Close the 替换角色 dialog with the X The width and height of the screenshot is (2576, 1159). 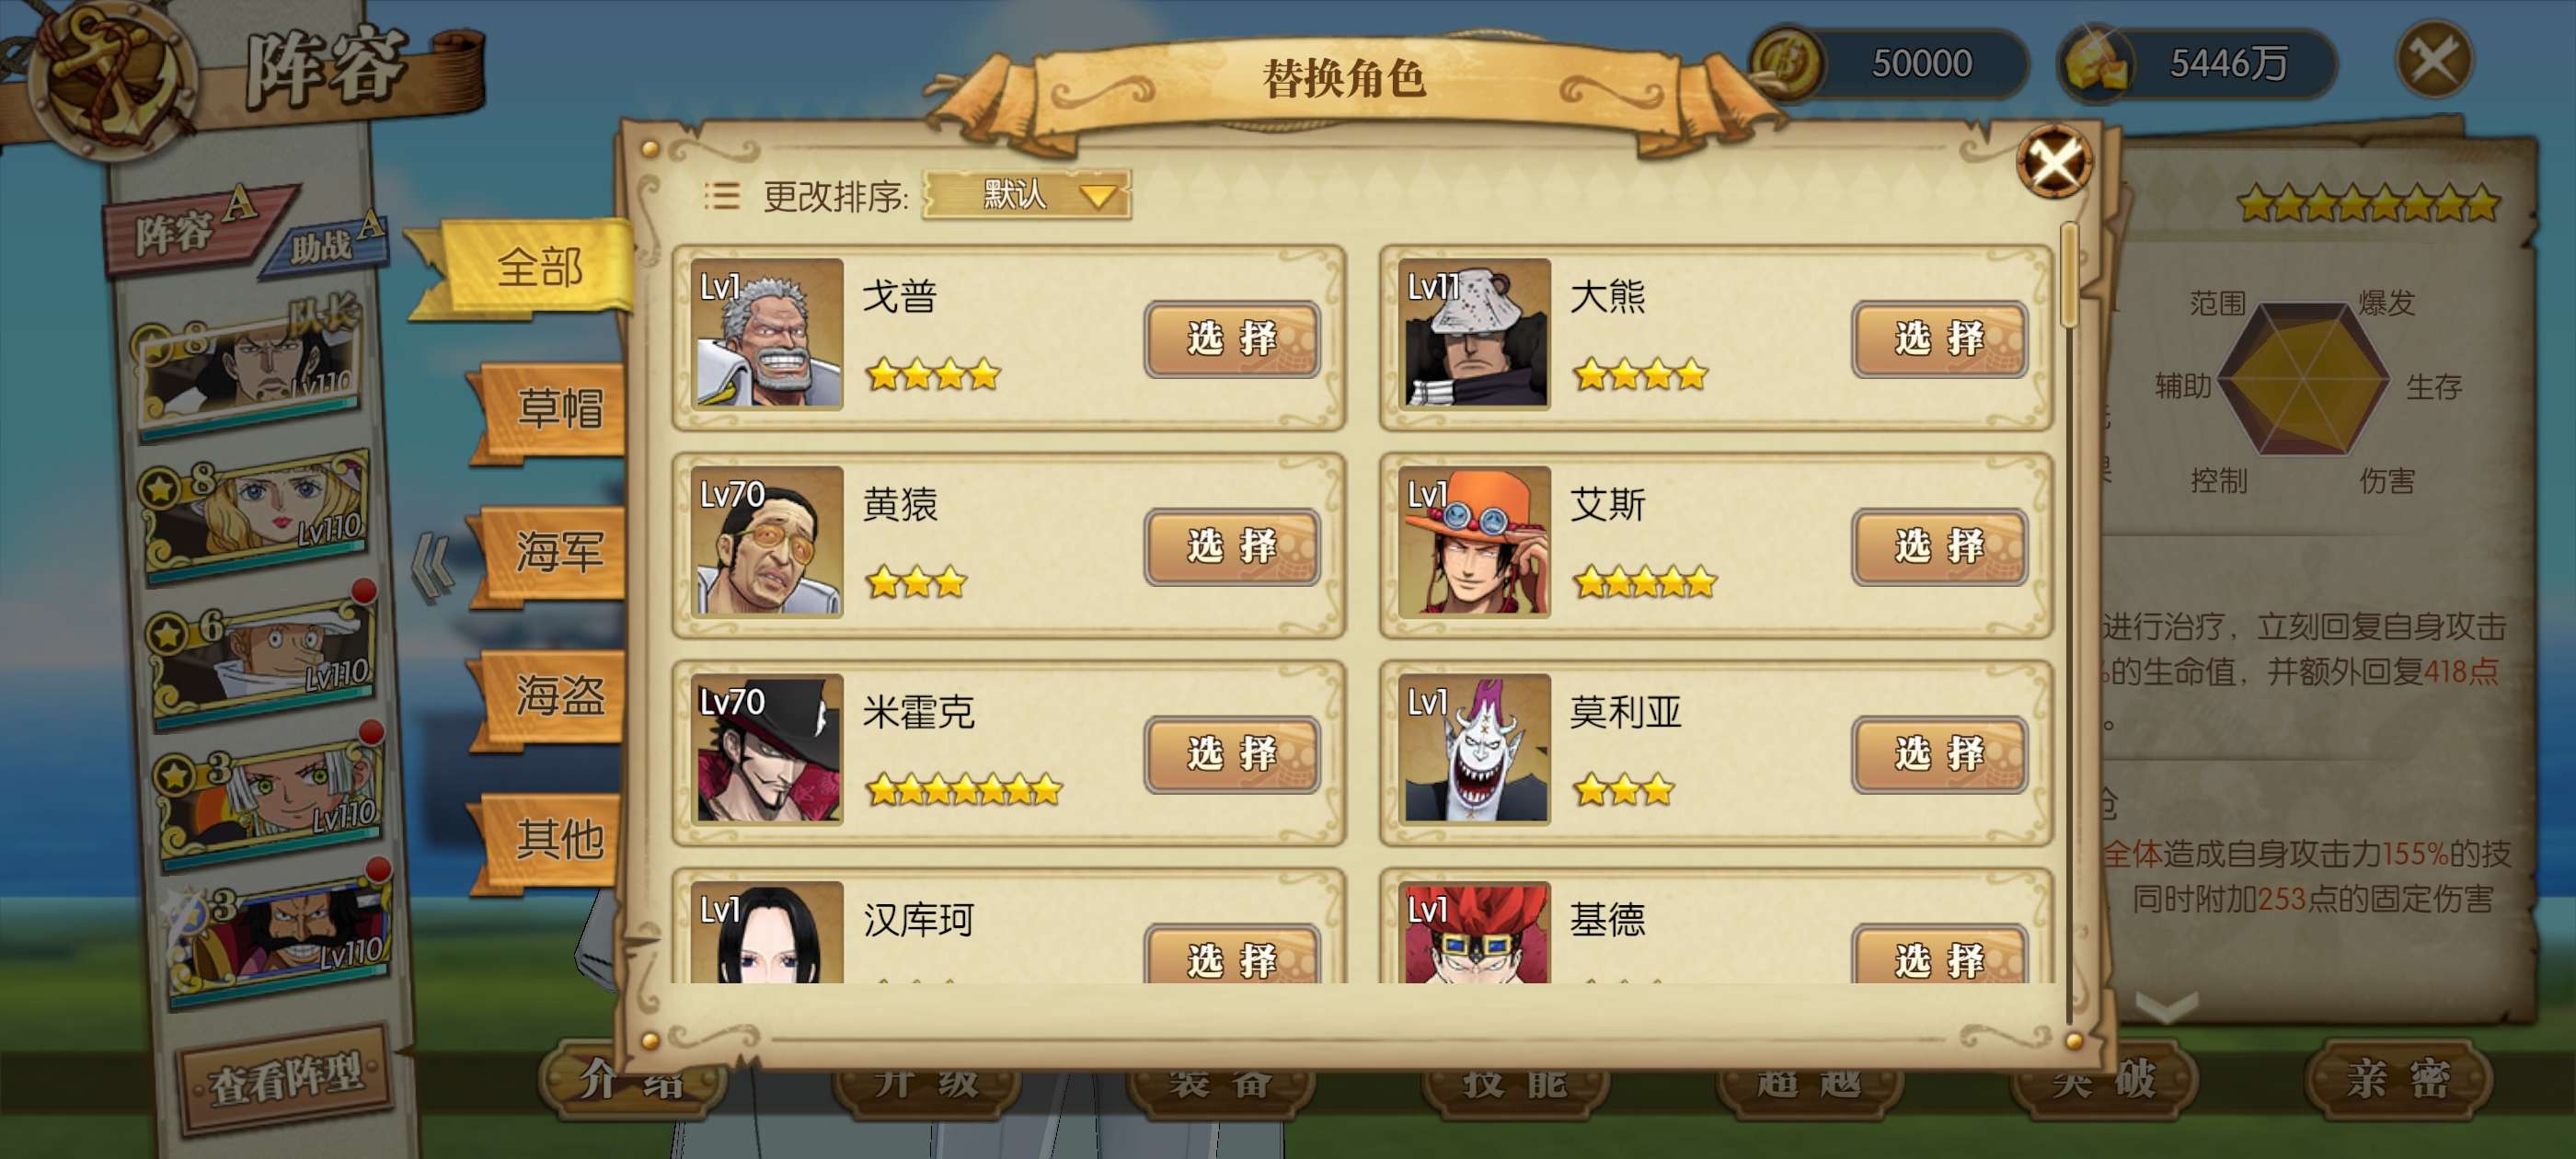2053,161
